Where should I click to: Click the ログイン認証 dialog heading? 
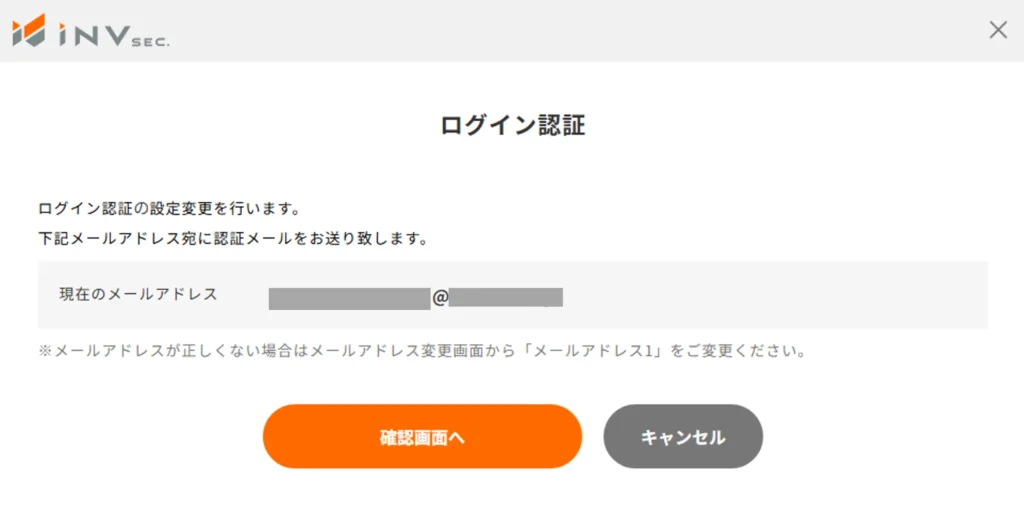(512, 125)
